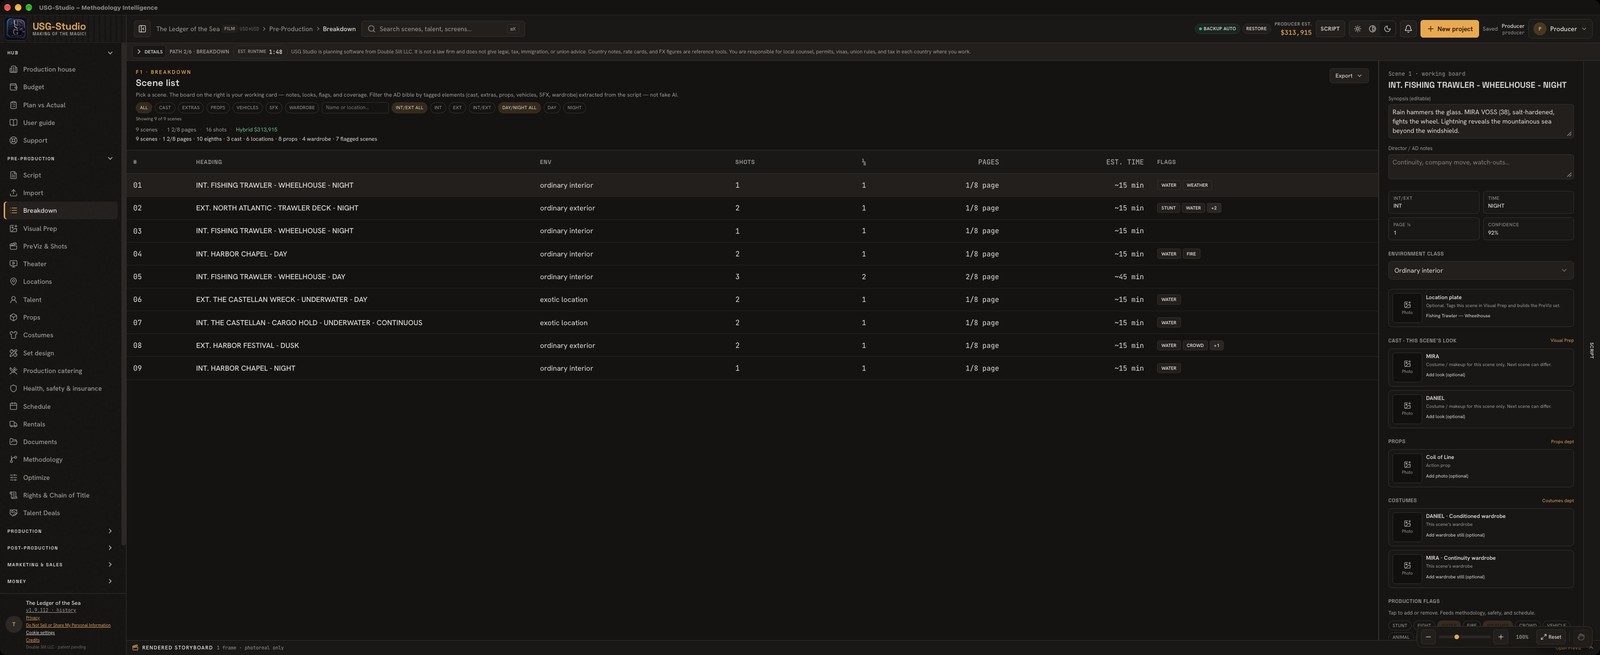The width and height of the screenshot is (1600, 655).
Task: Open Production catering in the sidebar
Action: (60, 371)
